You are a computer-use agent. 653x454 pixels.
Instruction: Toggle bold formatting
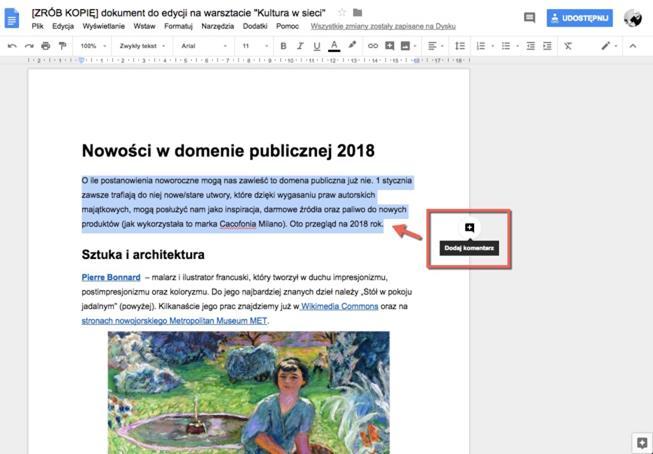[x=283, y=46]
